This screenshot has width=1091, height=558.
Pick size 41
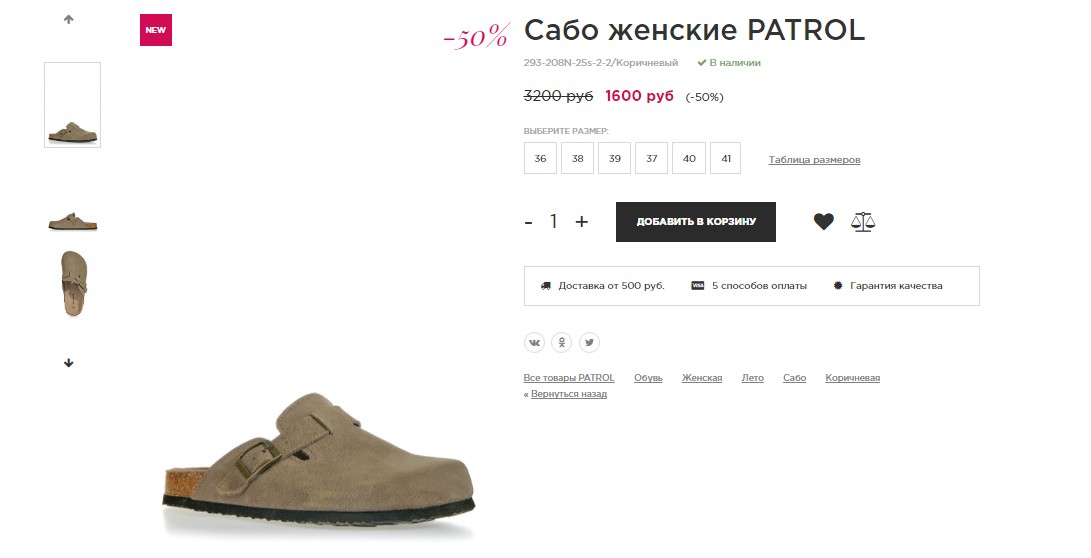(725, 158)
